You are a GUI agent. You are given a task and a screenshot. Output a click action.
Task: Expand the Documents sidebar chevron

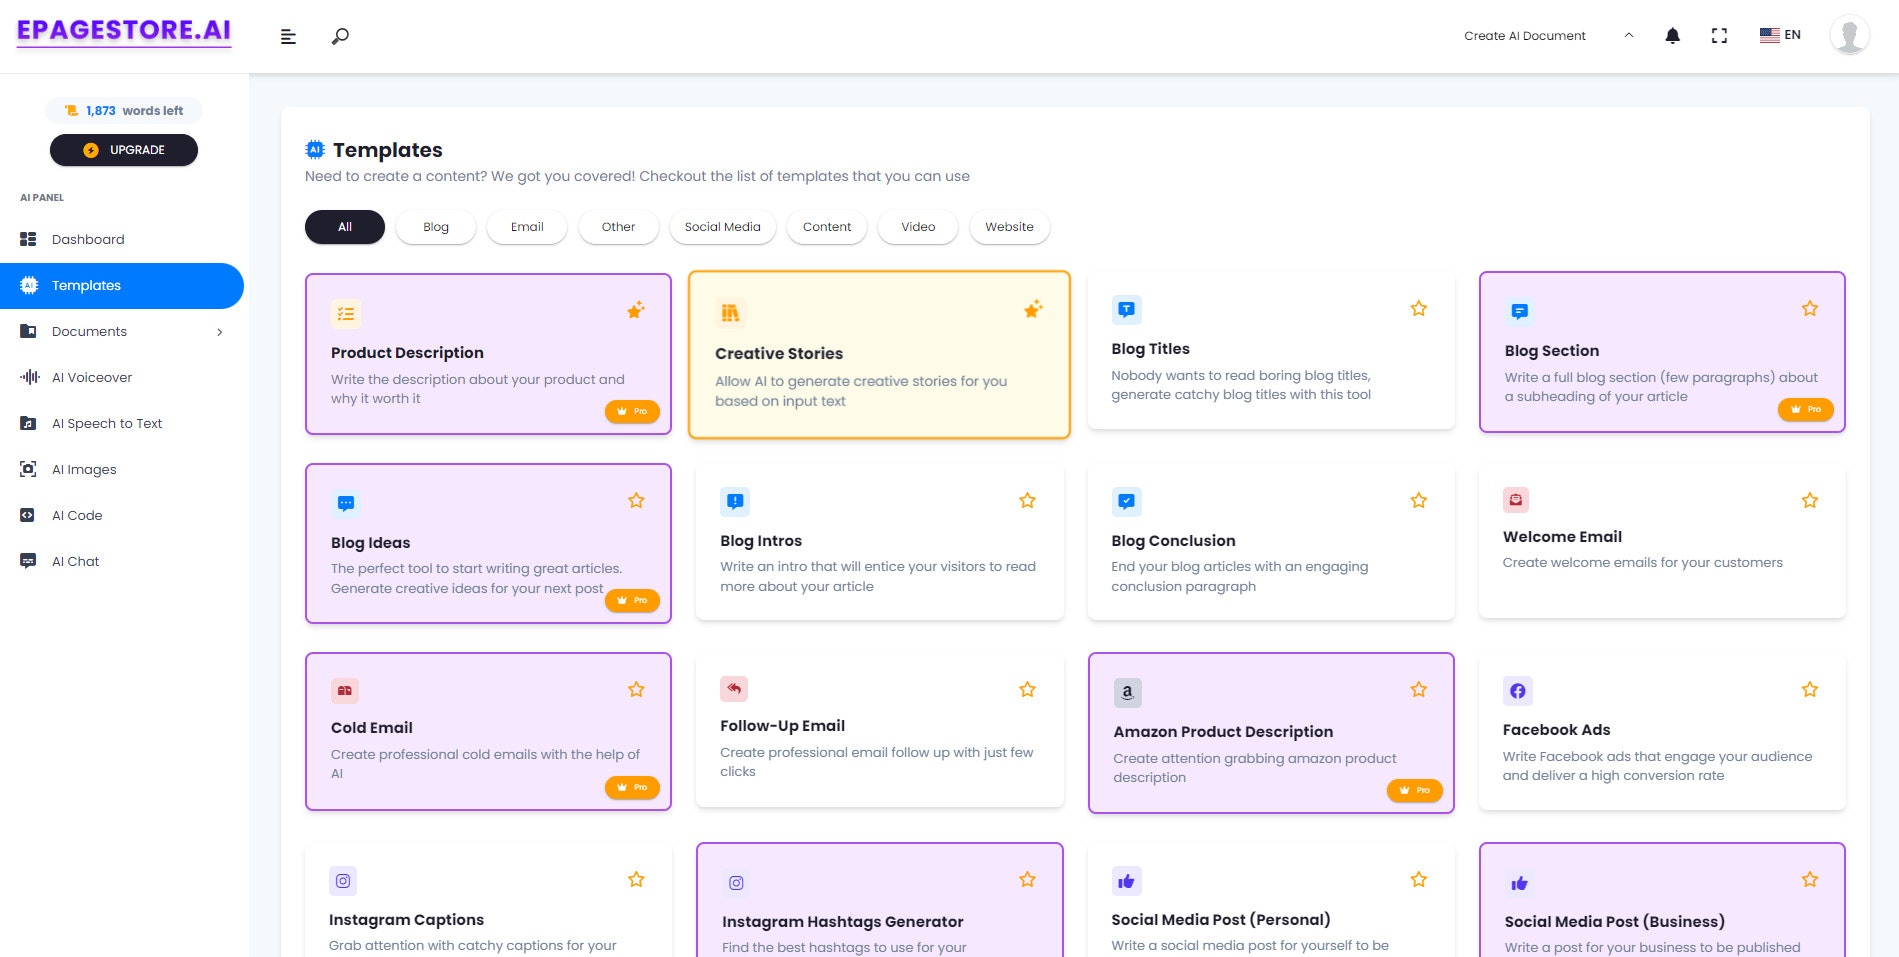coord(220,332)
